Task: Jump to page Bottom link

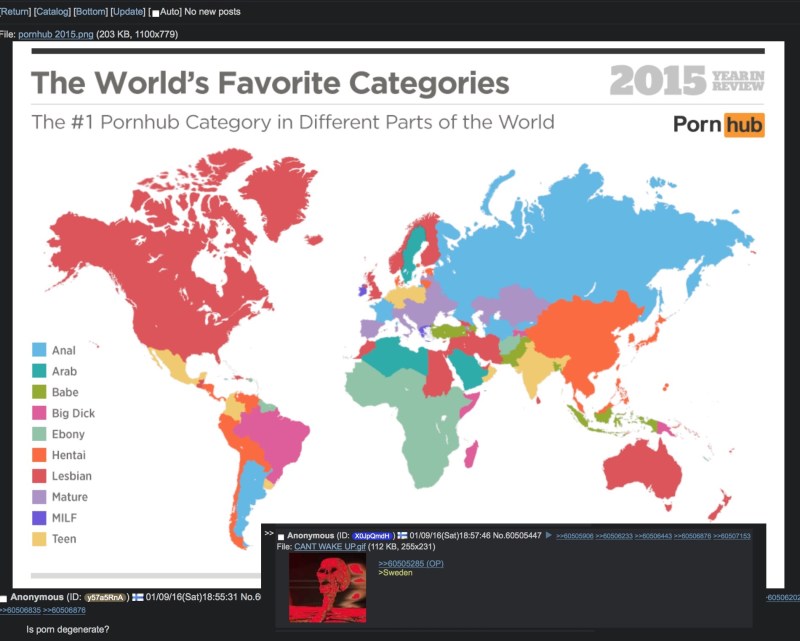Action: (x=92, y=11)
